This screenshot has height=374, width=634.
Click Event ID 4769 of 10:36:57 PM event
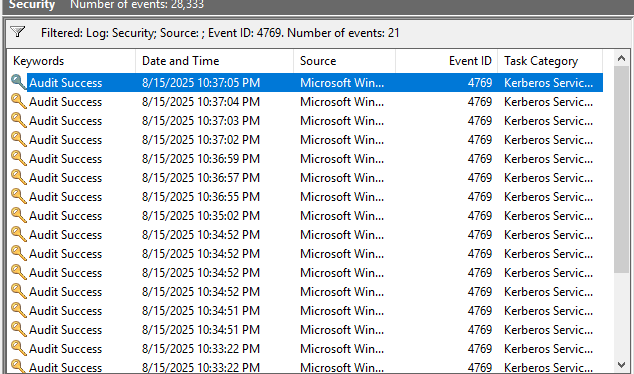(x=480, y=178)
